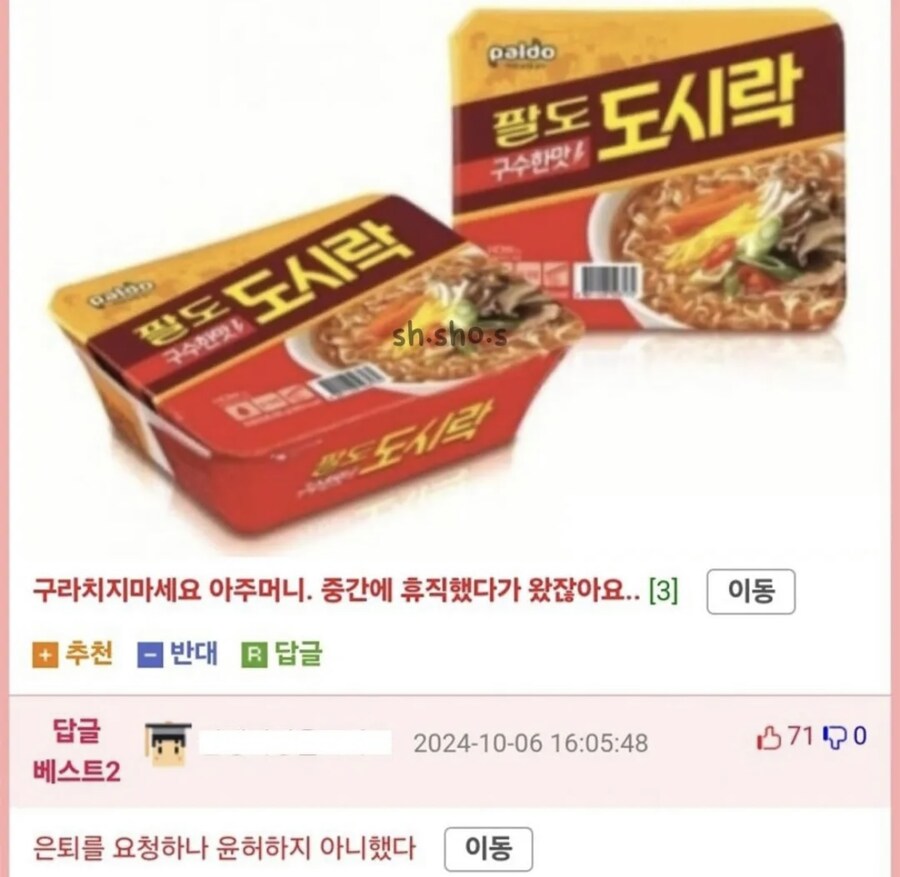Image resolution: width=900 pixels, height=877 pixels.
Task: Click the 은퇴를 요청하나 윤허하지 아니했다 comment text
Action: 224,848
